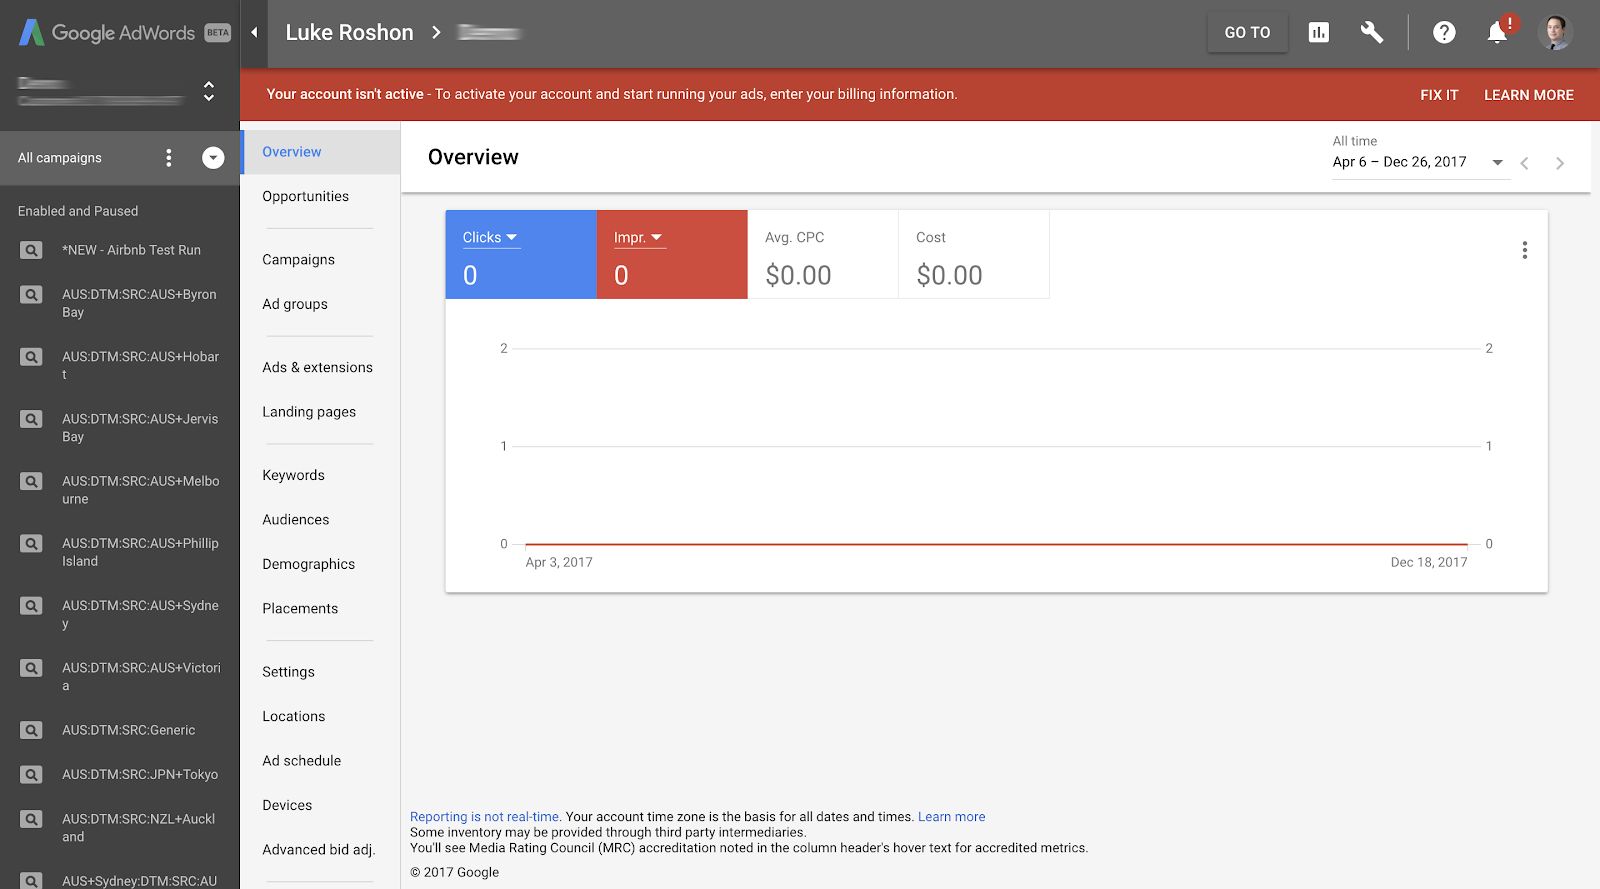
Task: Expand the All campaigns circular dropdown
Action: click(213, 158)
